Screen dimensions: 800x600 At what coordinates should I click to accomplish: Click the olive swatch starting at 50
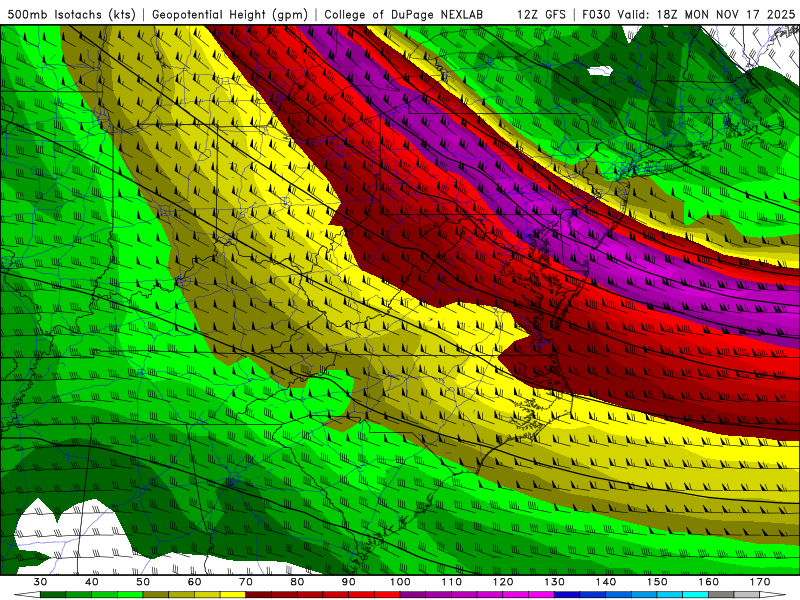click(156, 595)
